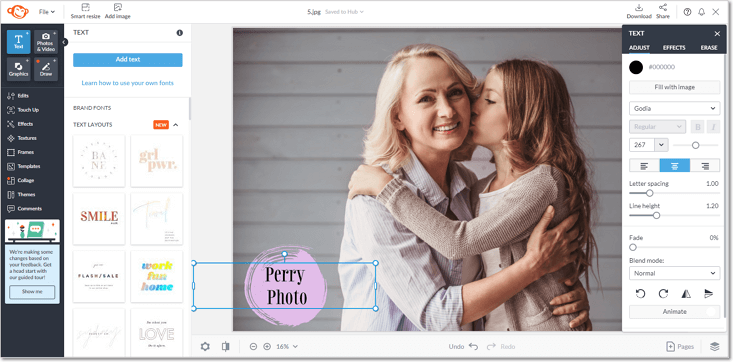The image size is (733, 362).
Task: Click the text panel info icon
Action: point(180,33)
